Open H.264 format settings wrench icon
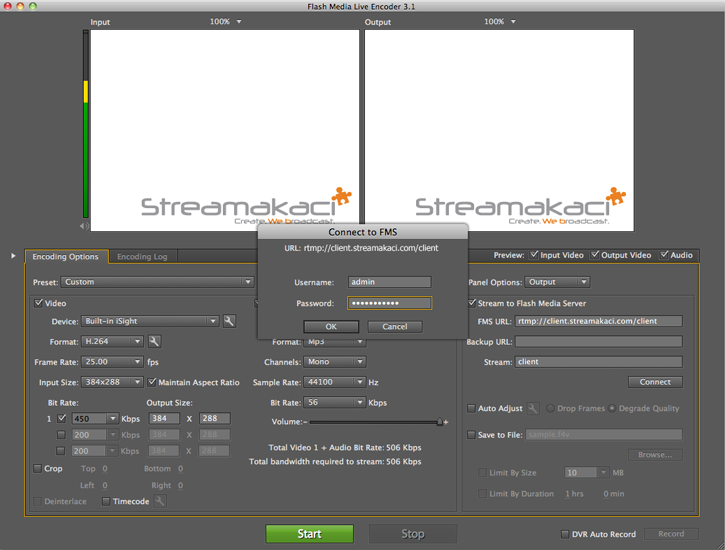The image size is (725, 550). [154, 342]
